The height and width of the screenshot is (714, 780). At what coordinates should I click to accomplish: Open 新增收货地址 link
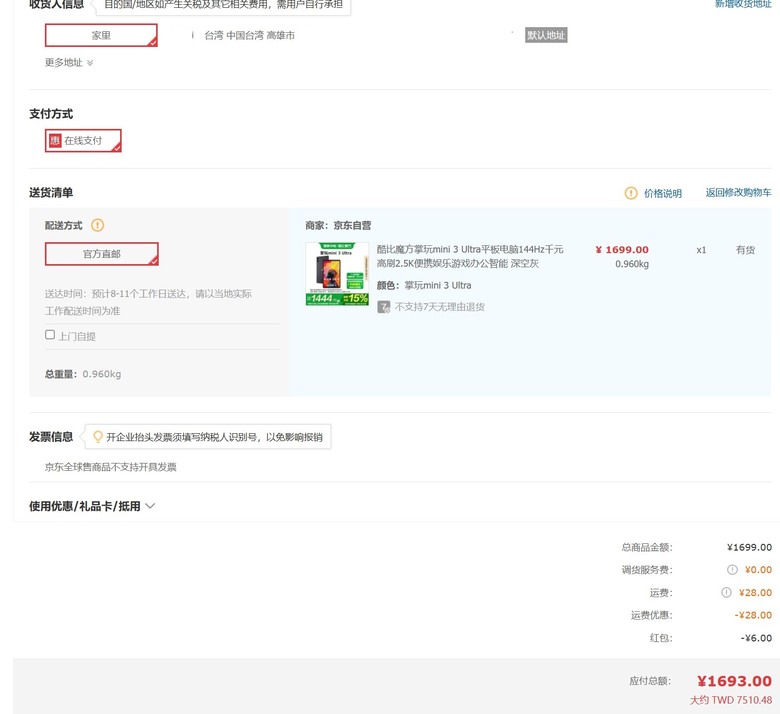pyautogui.click(x=743, y=4)
